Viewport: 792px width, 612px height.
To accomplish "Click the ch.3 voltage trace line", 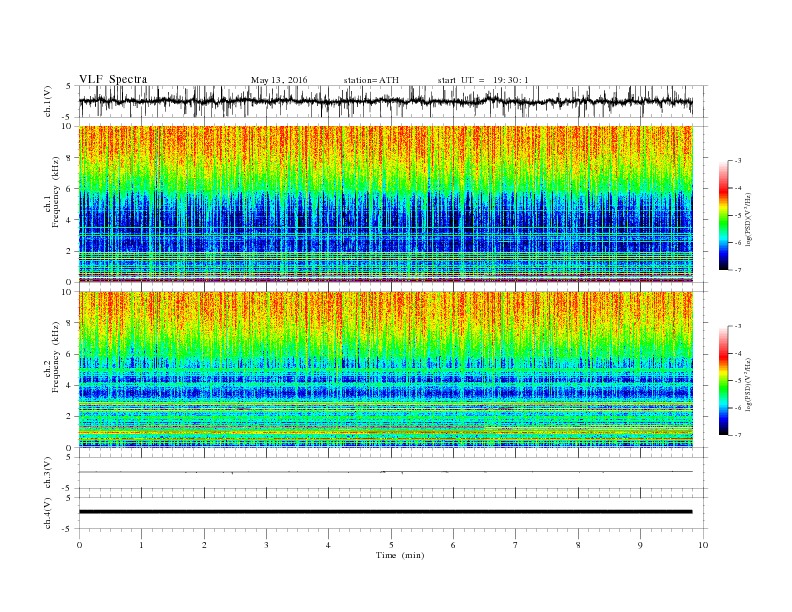I will (385, 472).
